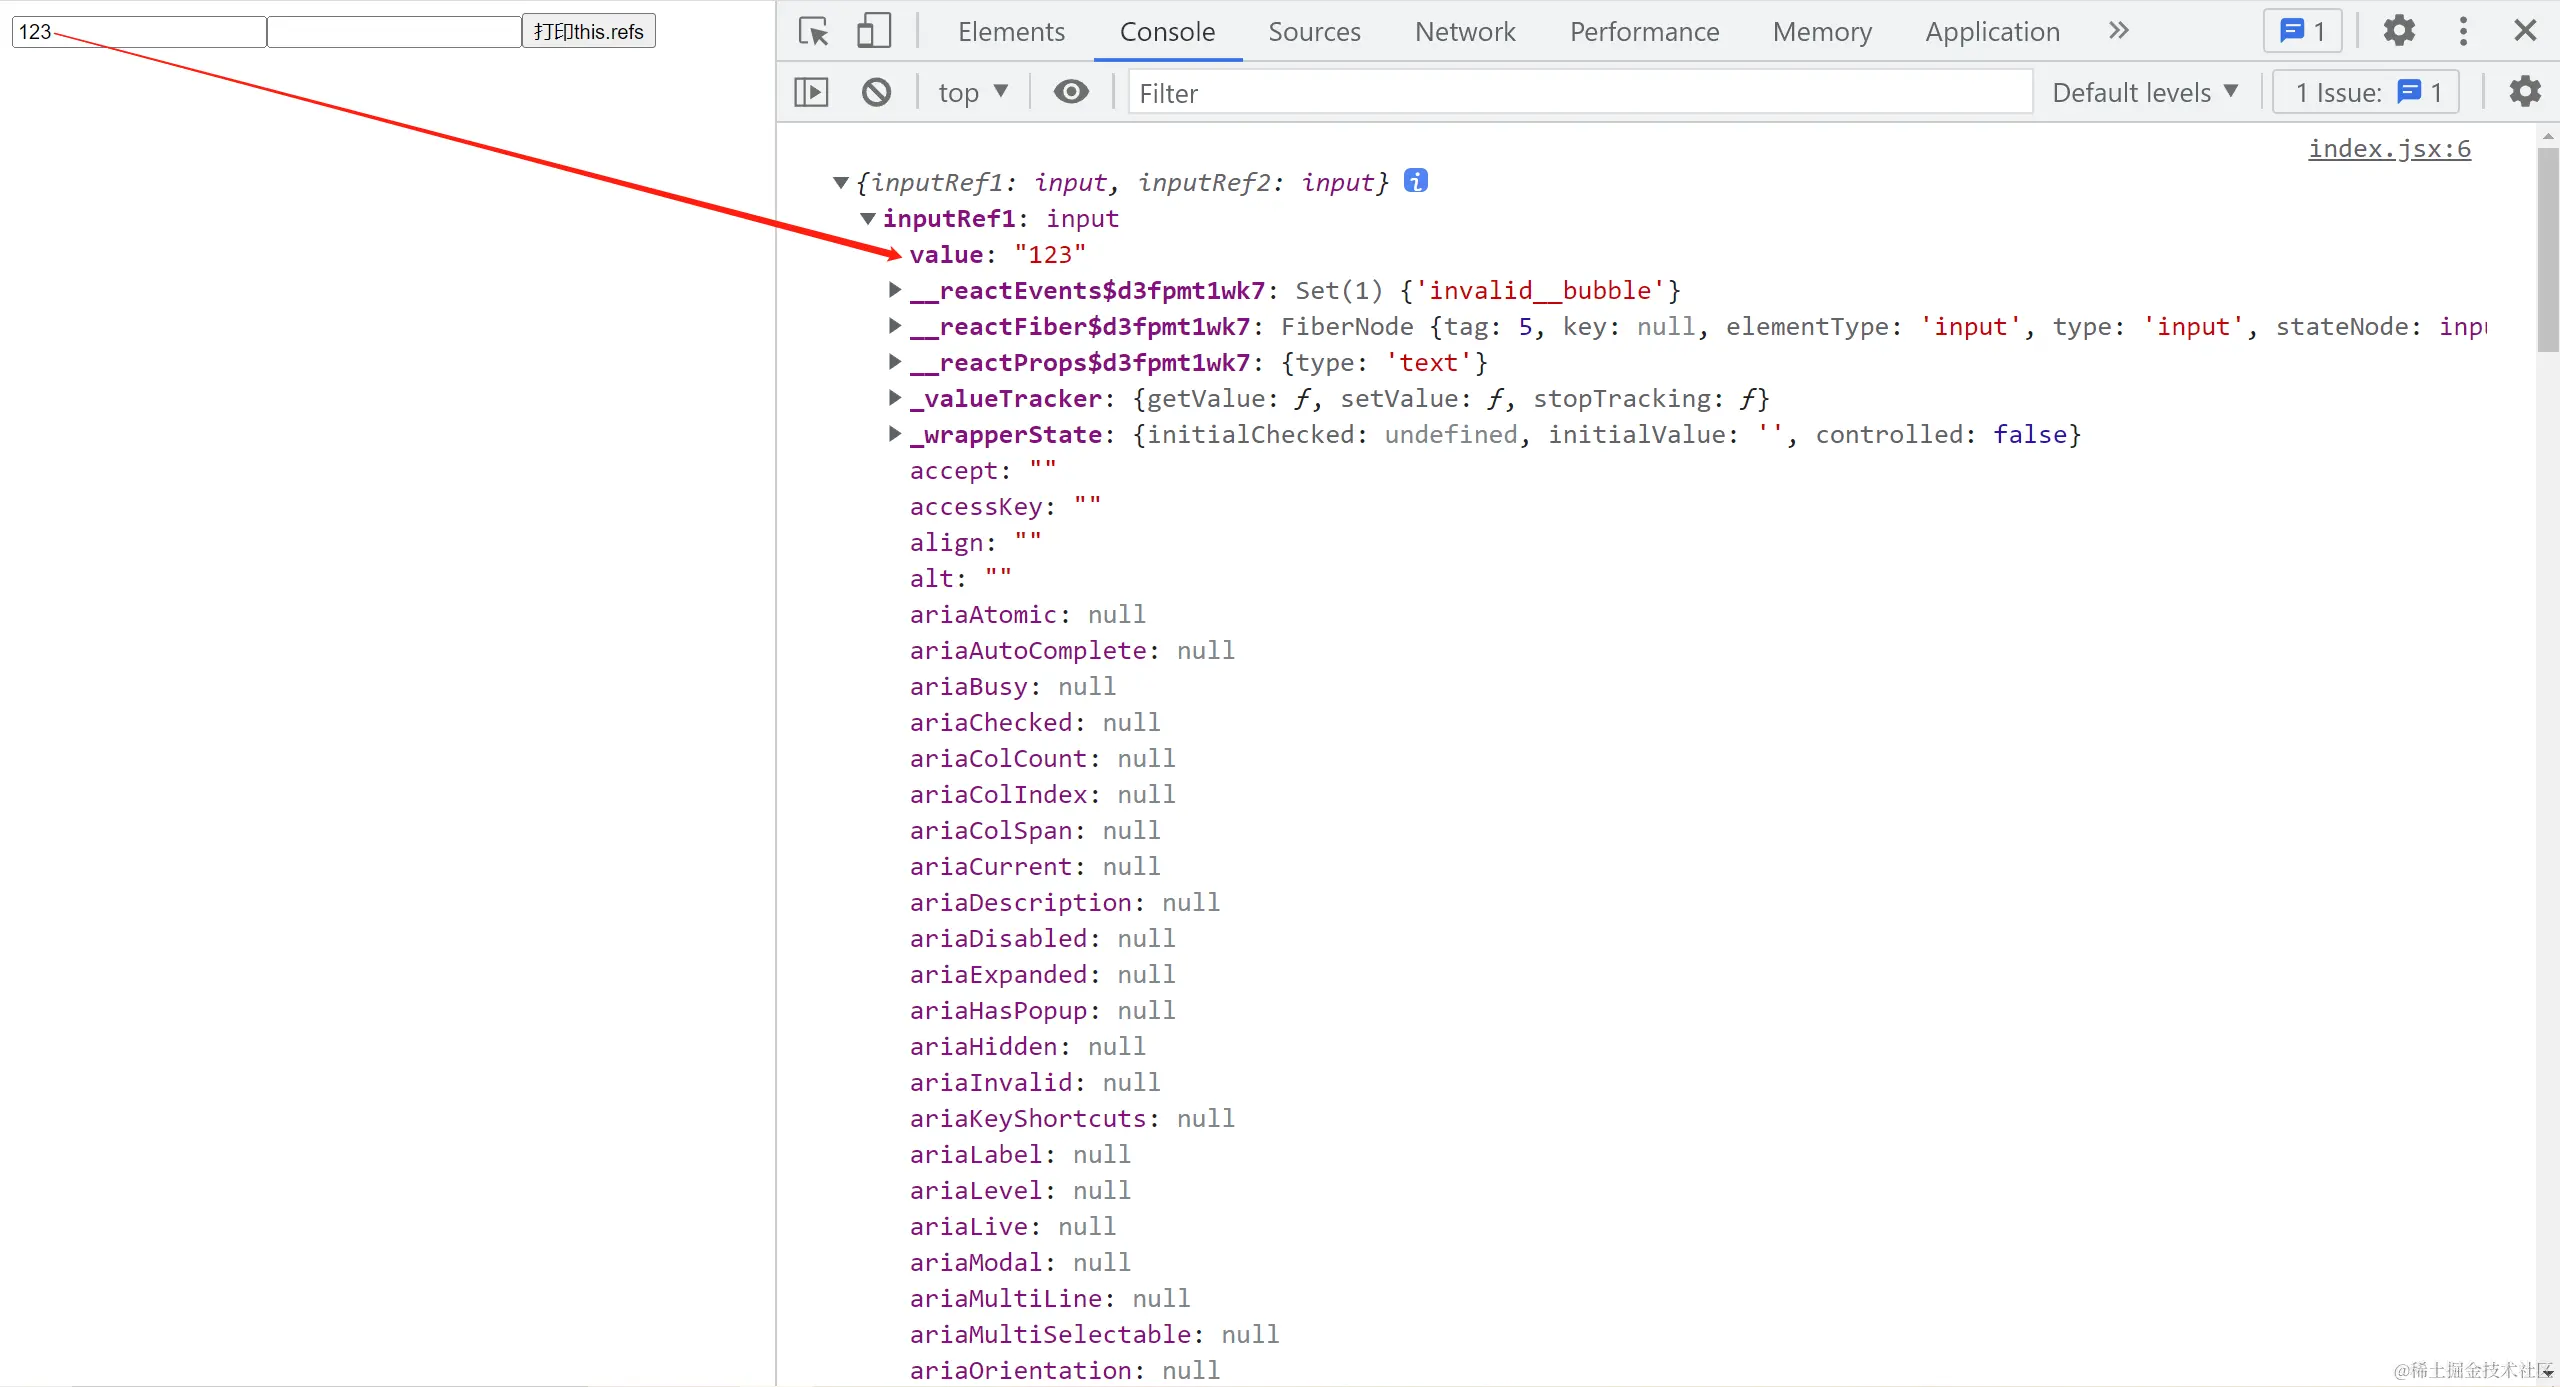Switch to the Network tab
2560x1387 pixels.
coord(1464,32)
